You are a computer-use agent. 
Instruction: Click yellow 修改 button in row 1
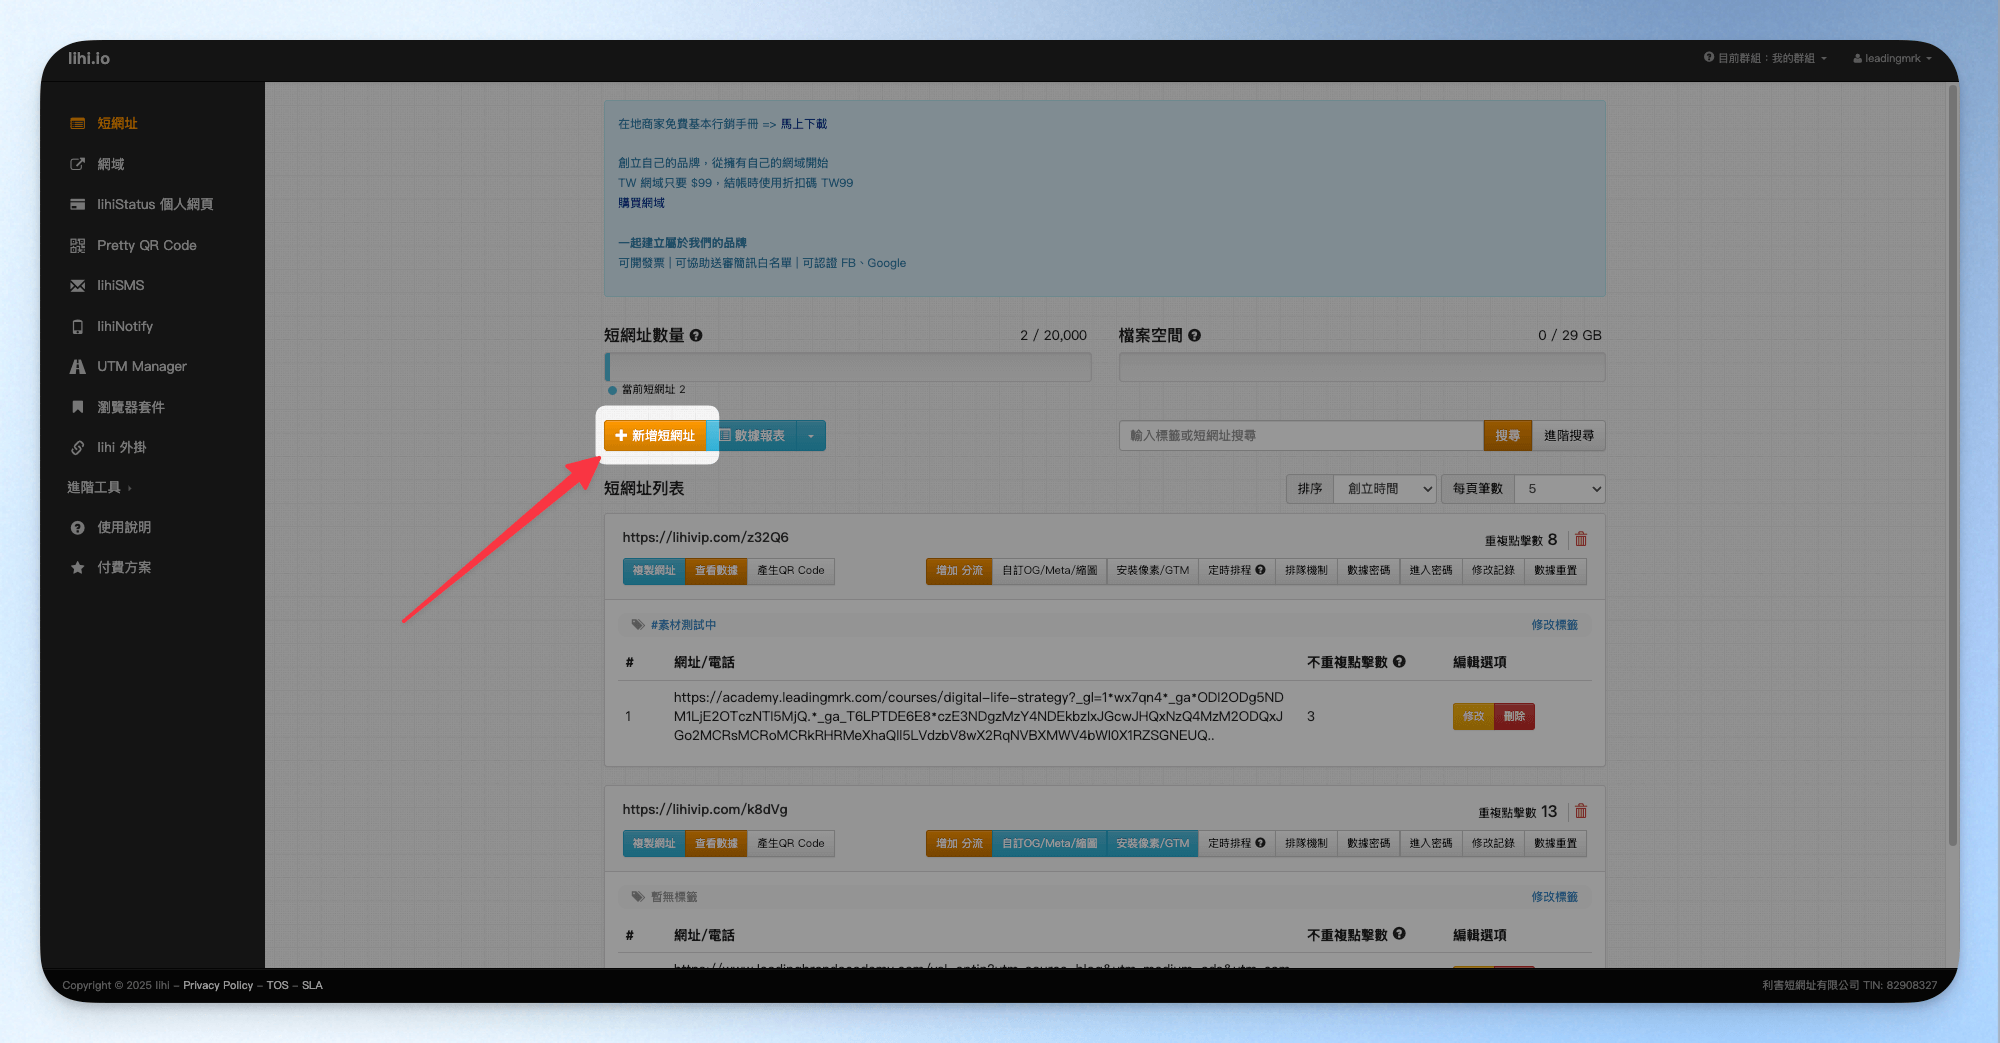click(x=1473, y=717)
